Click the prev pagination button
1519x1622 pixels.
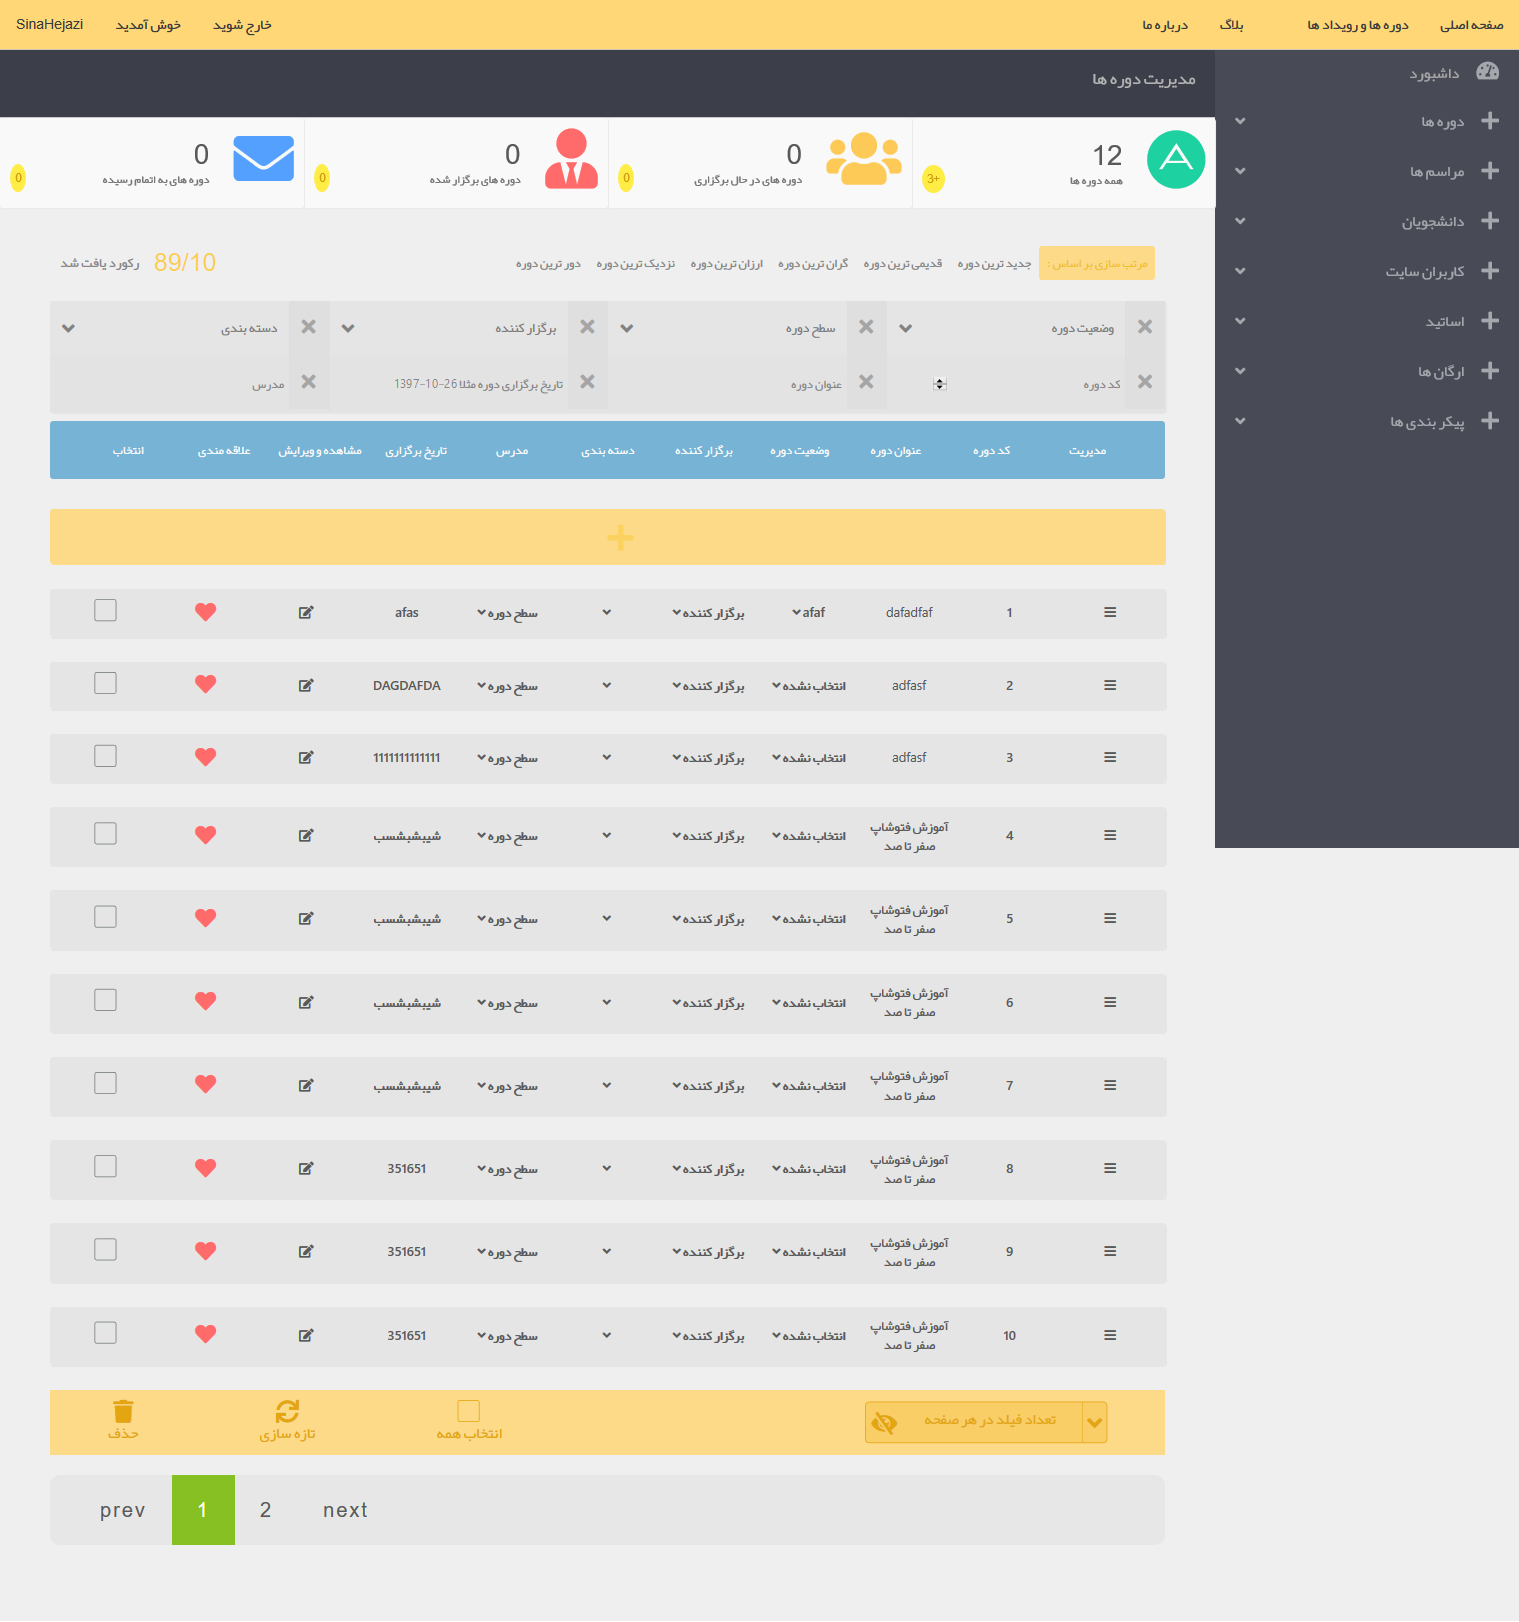coord(122,1510)
